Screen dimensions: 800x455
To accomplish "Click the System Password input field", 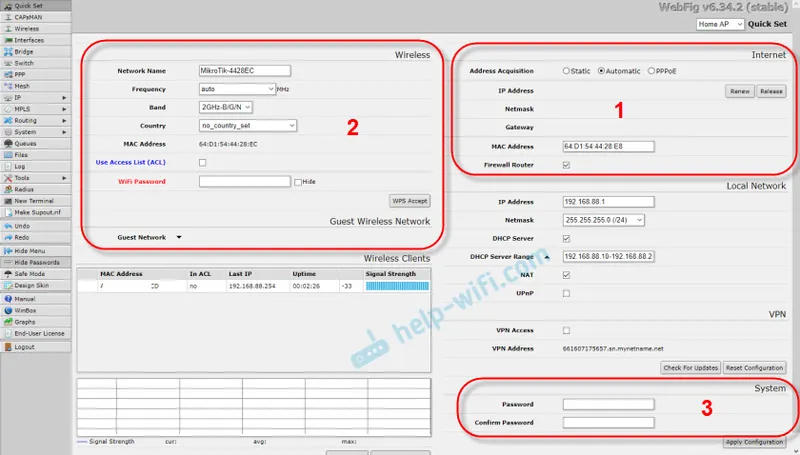I will click(x=609, y=404).
